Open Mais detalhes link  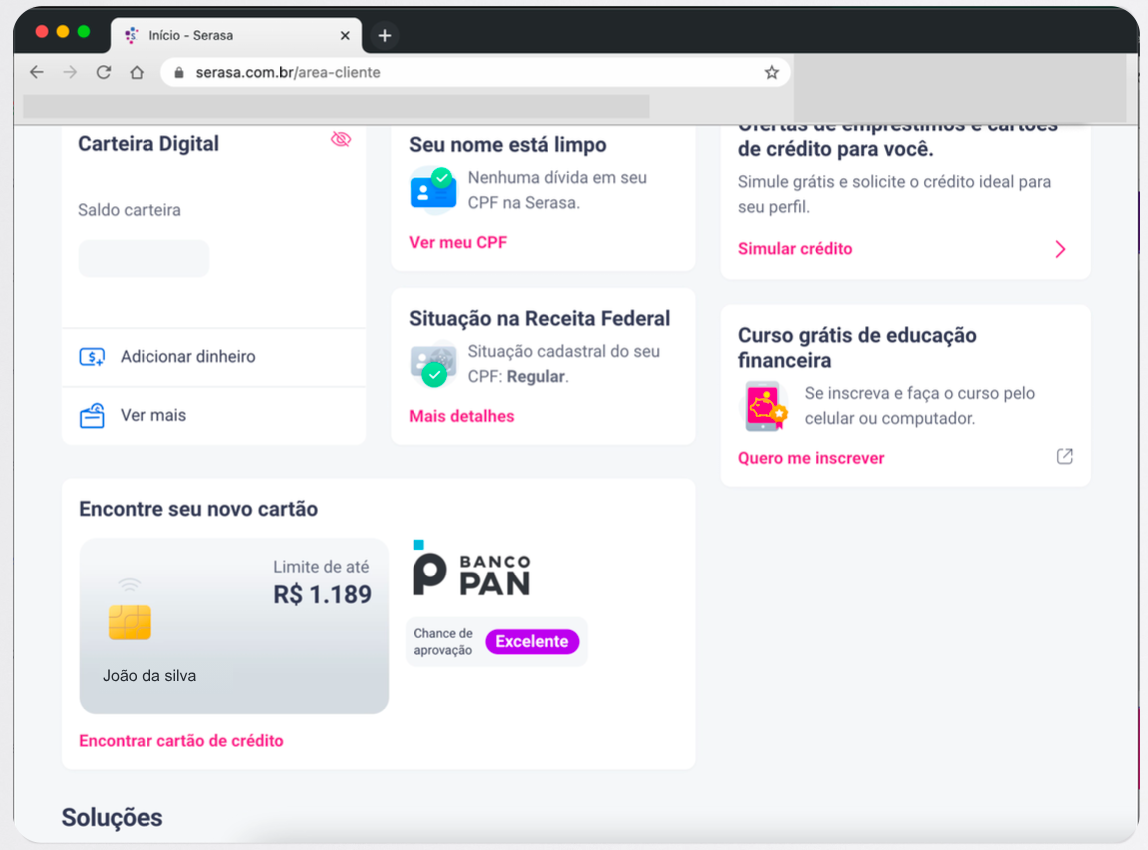pyautogui.click(x=461, y=416)
